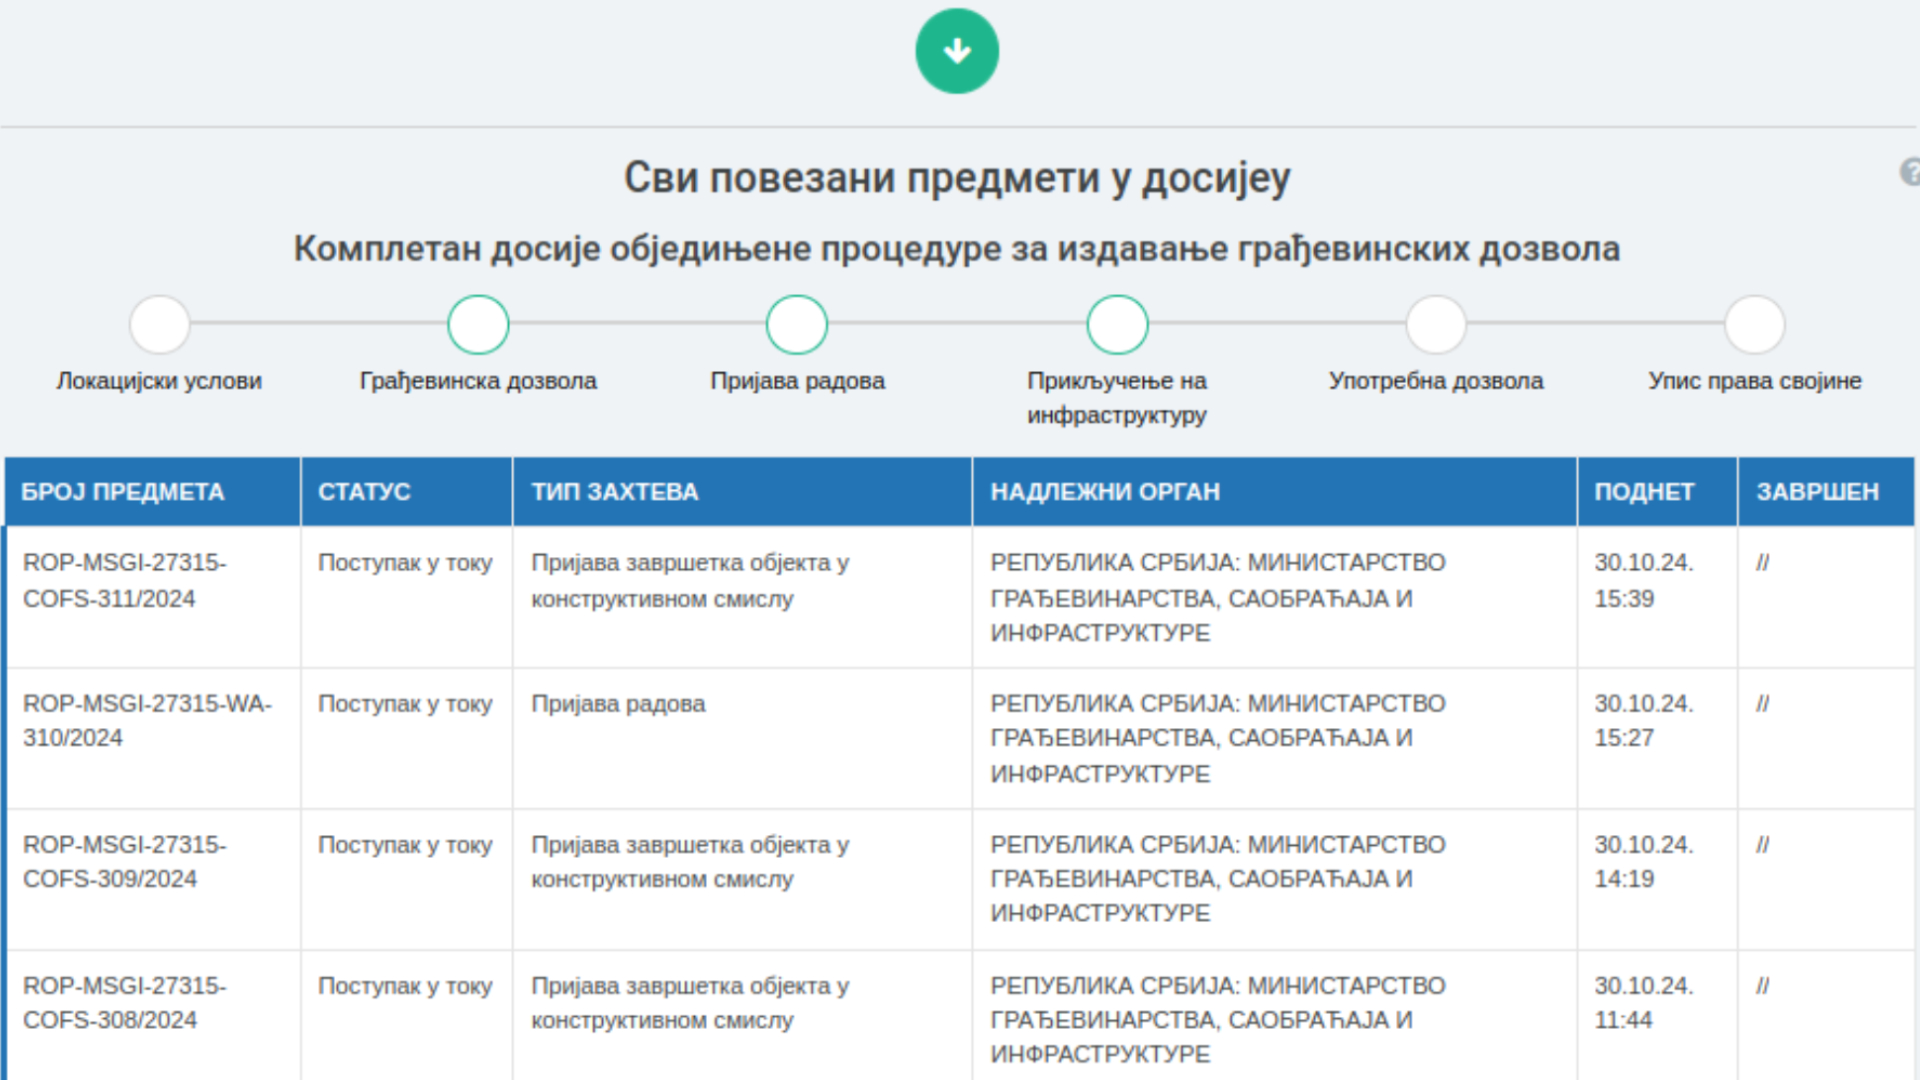The width and height of the screenshot is (1920, 1080).
Task: Click the БРОЈ ПРЕДМЕТА column header
Action: coord(152,492)
